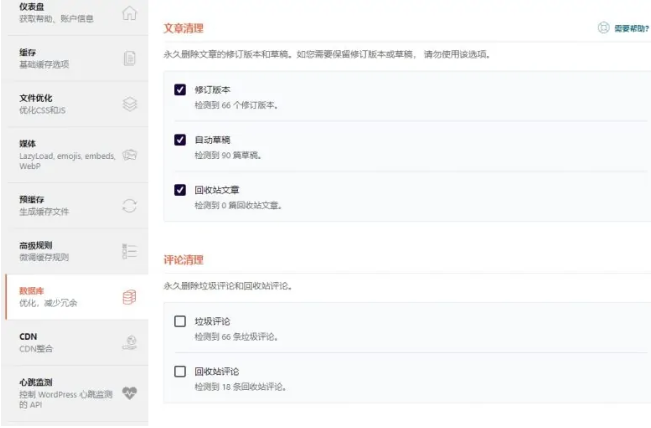This screenshot has width=651, height=428.
Task: Click the text 检测到 90 篇草稿
Action: 228,155
